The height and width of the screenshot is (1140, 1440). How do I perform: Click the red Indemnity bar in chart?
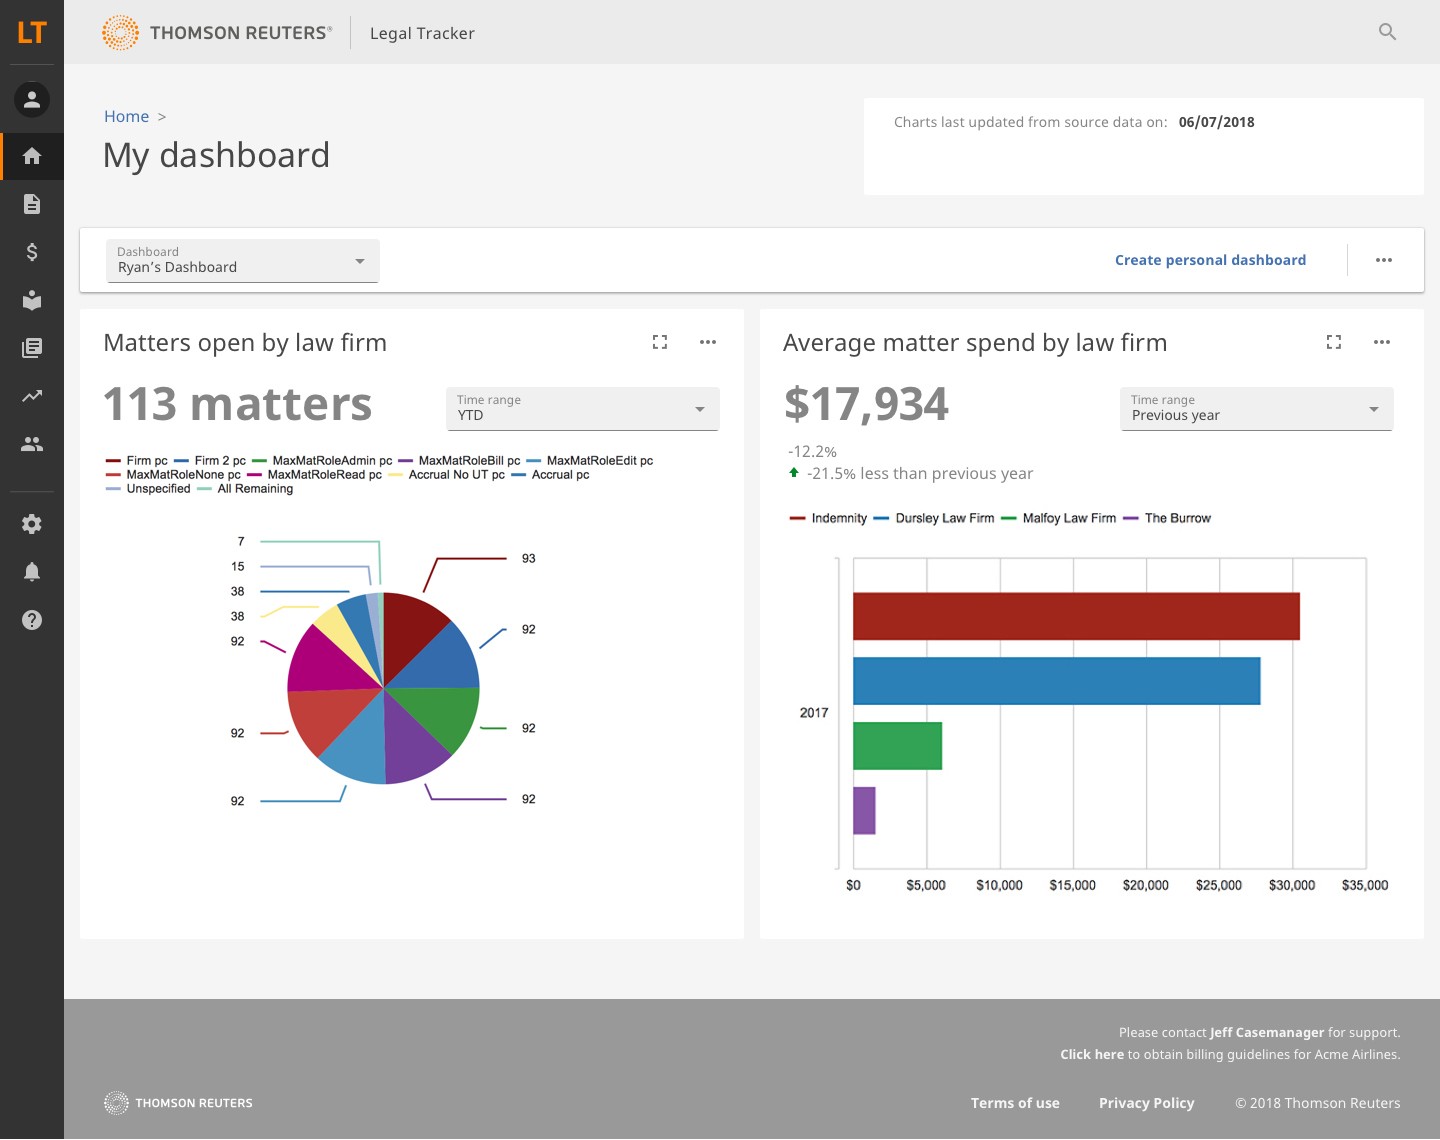pyautogui.click(x=1075, y=616)
